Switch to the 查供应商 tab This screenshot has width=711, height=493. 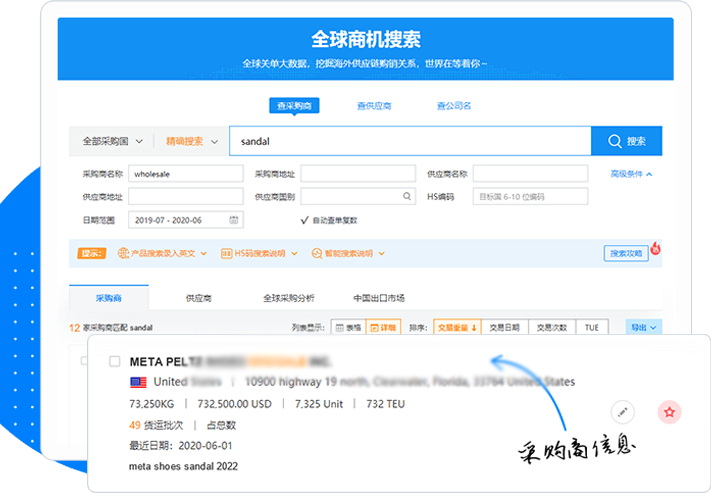(x=374, y=105)
